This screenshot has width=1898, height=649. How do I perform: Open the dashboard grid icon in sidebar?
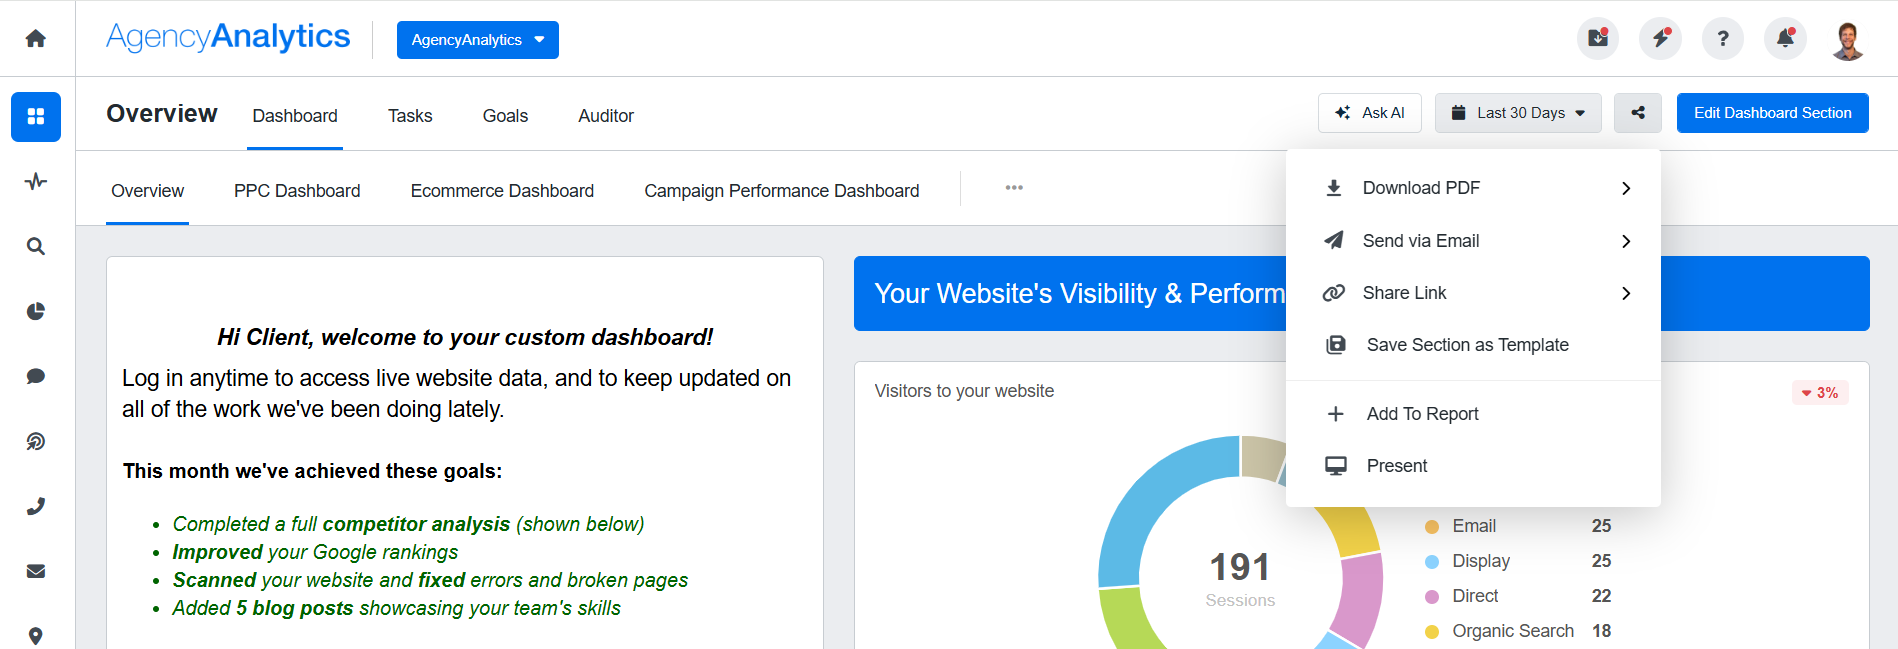pyautogui.click(x=36, y=117)
